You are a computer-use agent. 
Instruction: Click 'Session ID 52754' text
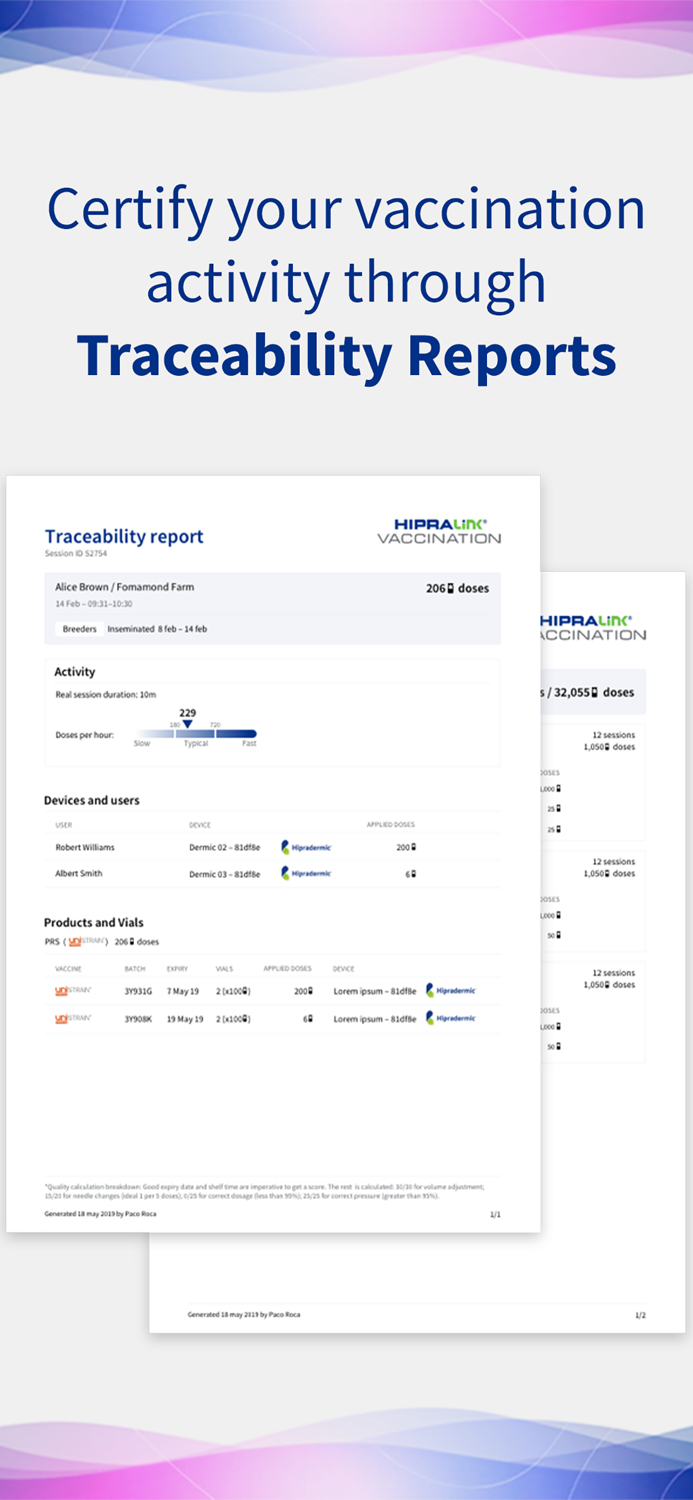tap(76, 553)
